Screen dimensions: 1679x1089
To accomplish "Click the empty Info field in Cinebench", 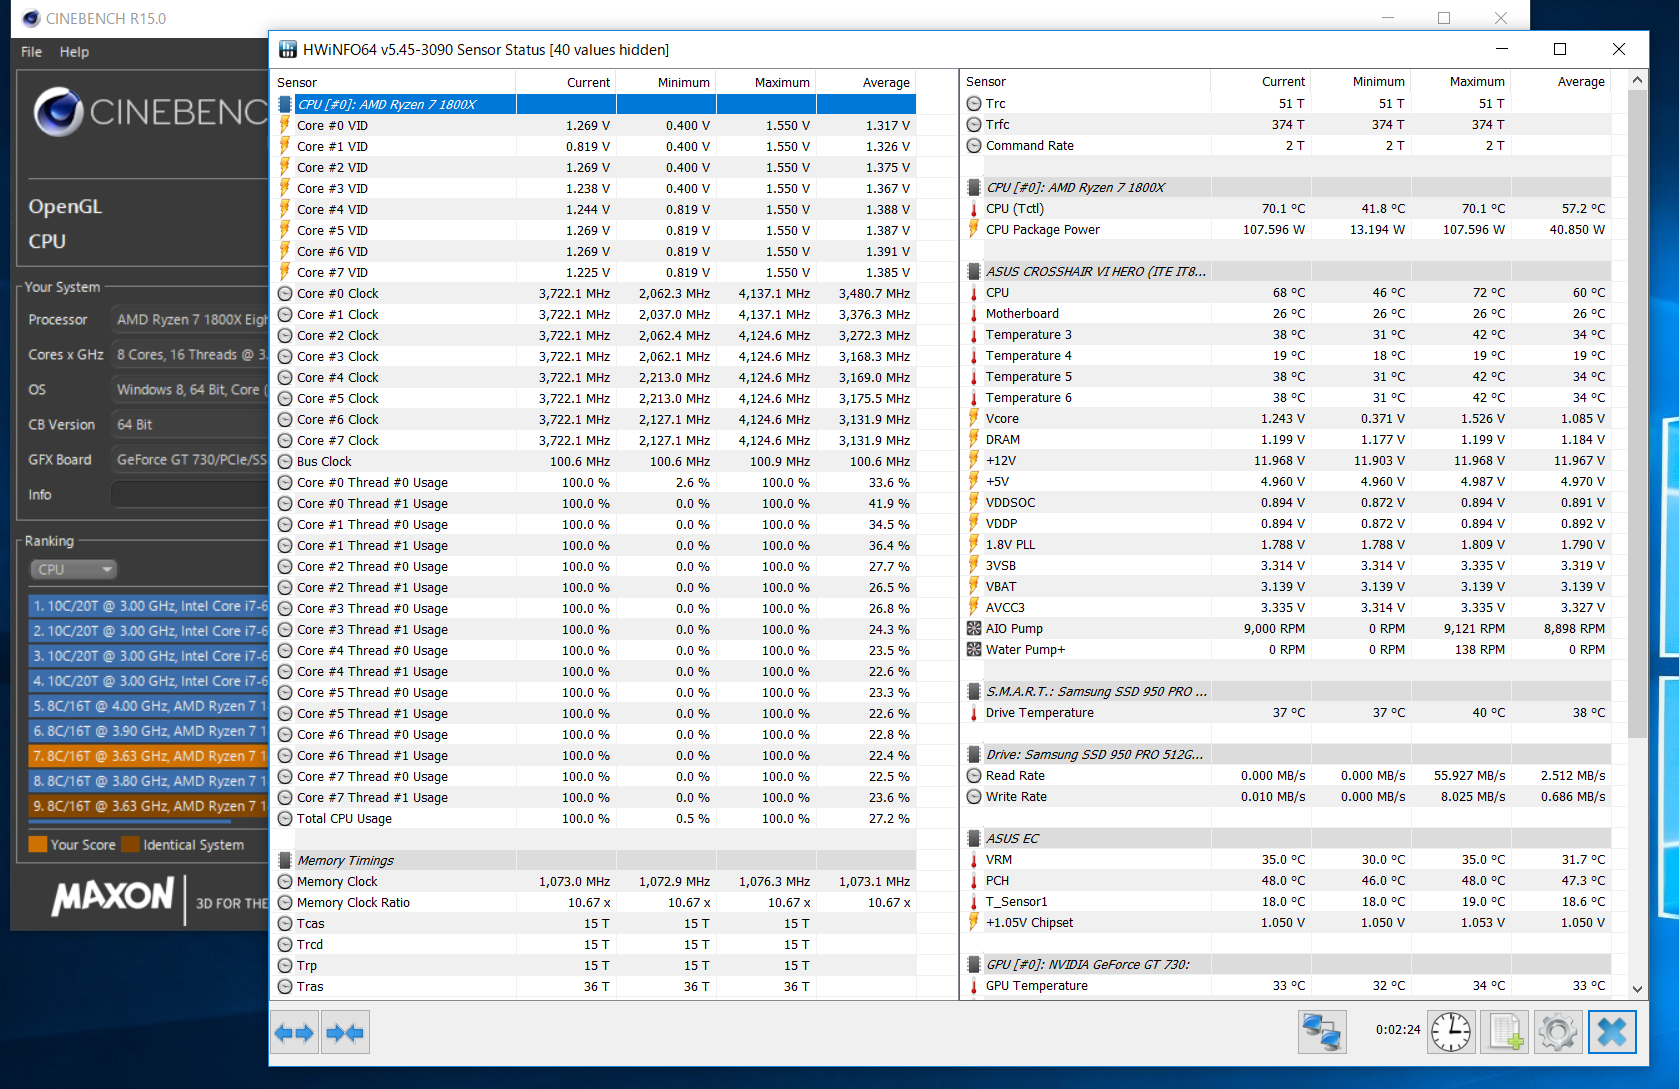I will pos(189,494).
